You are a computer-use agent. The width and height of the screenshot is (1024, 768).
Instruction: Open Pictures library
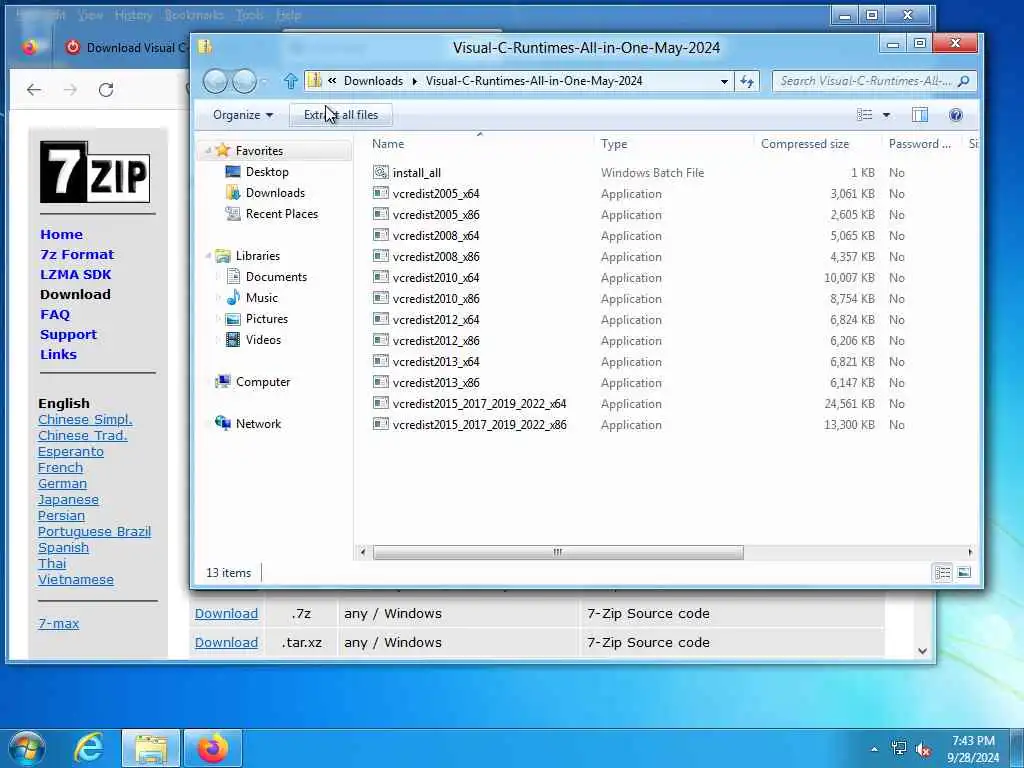pos(266,319)
